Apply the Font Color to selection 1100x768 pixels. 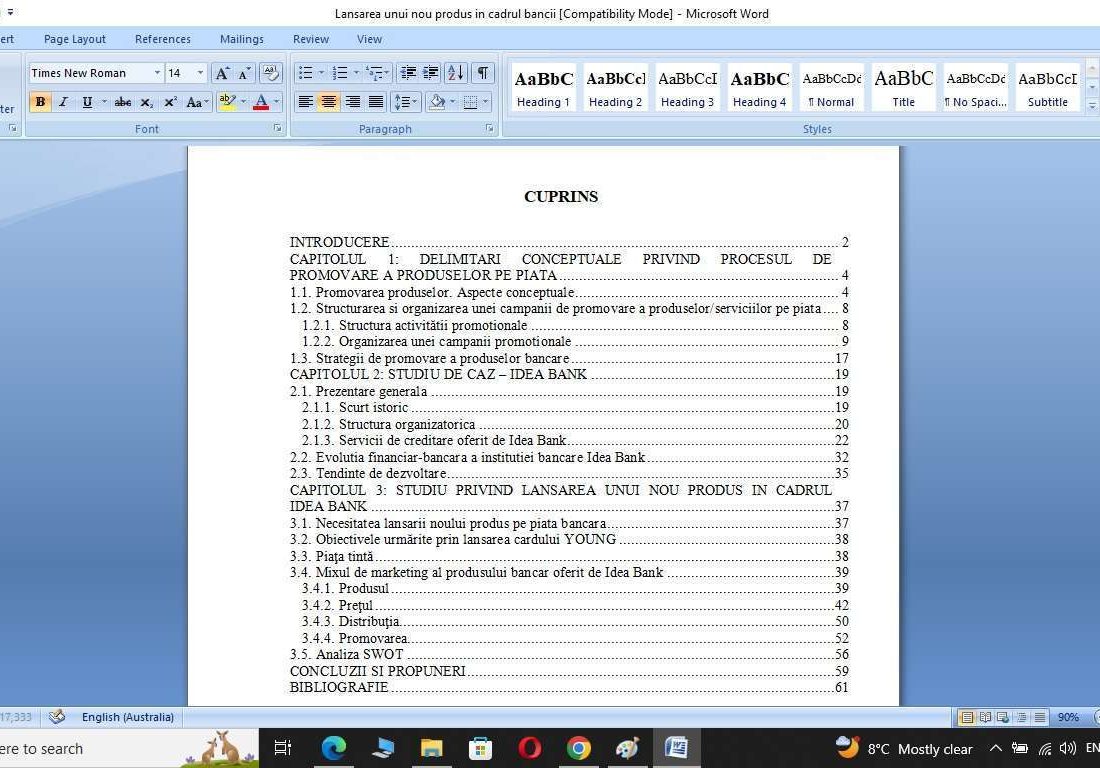click(x=261, y=101)
